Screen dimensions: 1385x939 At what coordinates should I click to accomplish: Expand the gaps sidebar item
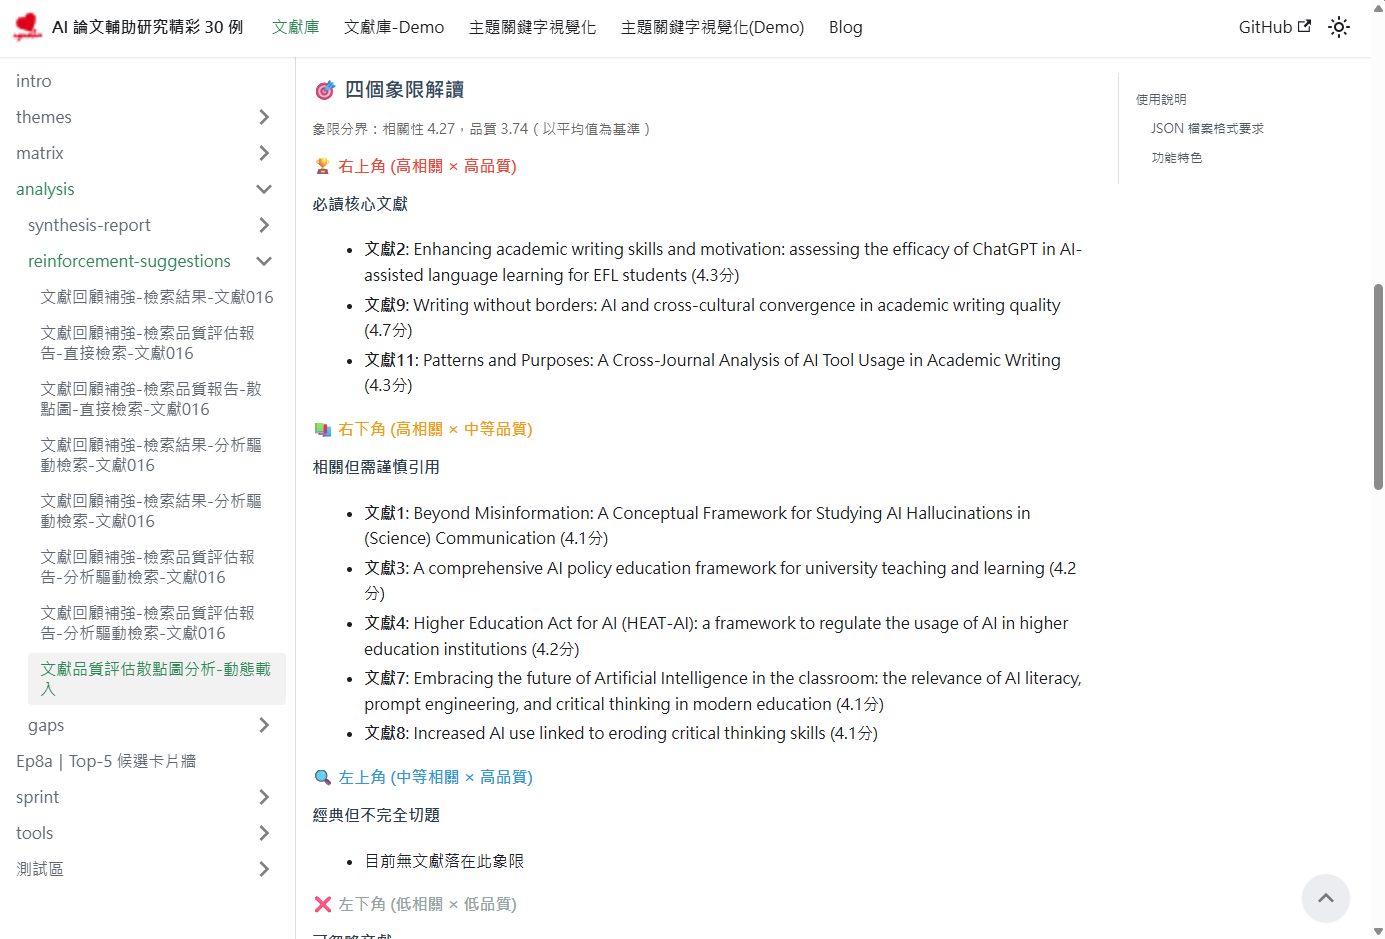click(264, 725)
